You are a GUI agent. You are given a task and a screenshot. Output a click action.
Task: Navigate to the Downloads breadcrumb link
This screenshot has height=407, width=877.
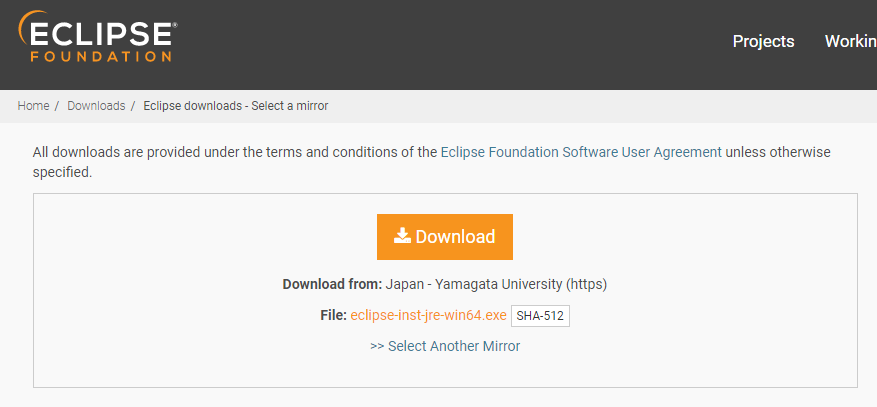pos(96,106)
